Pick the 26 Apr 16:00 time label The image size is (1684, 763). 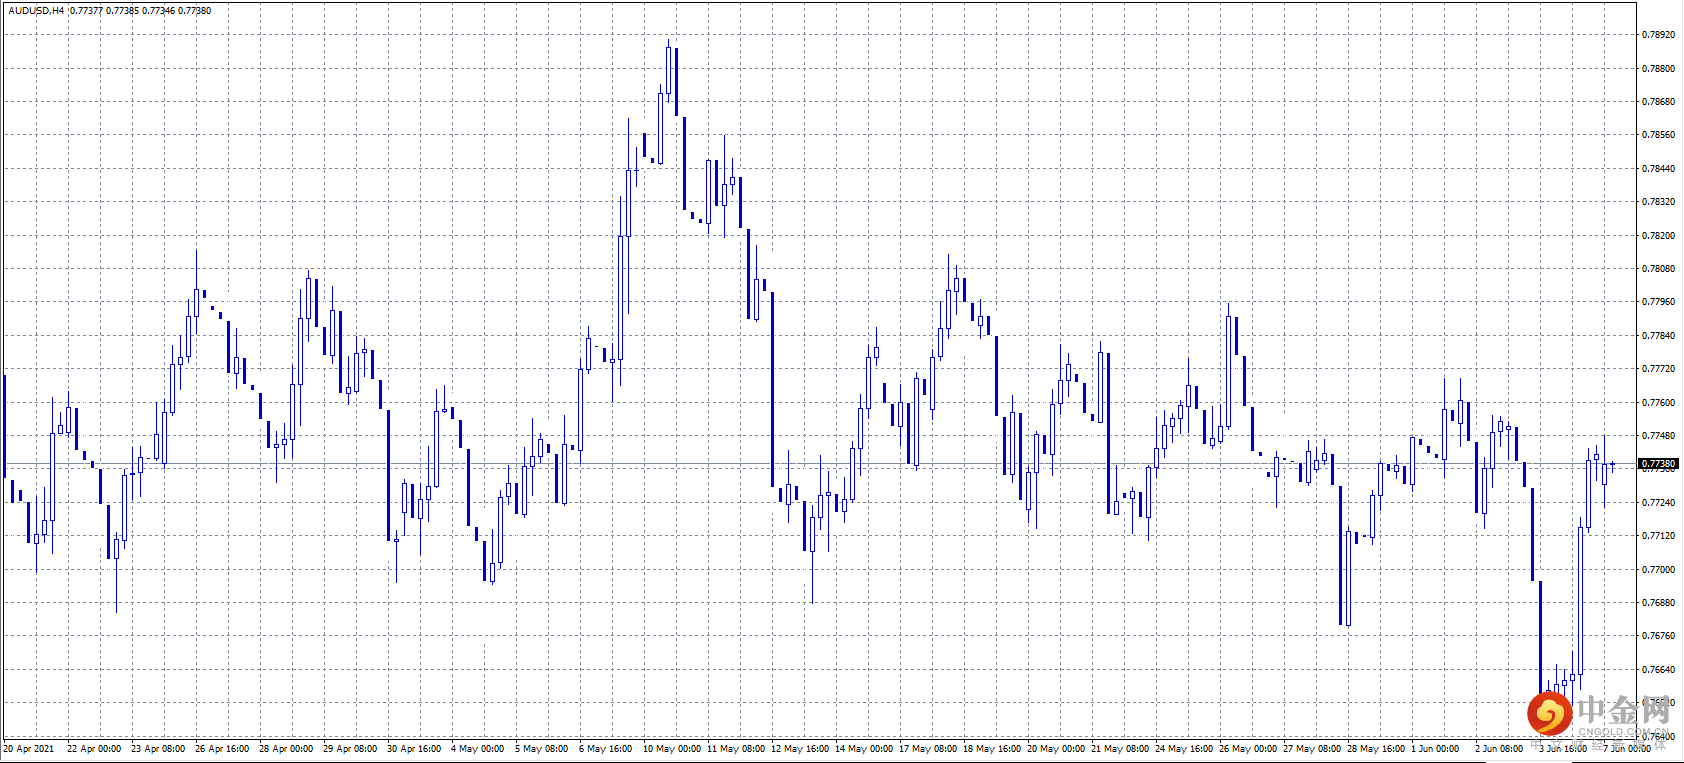point(222,749)
